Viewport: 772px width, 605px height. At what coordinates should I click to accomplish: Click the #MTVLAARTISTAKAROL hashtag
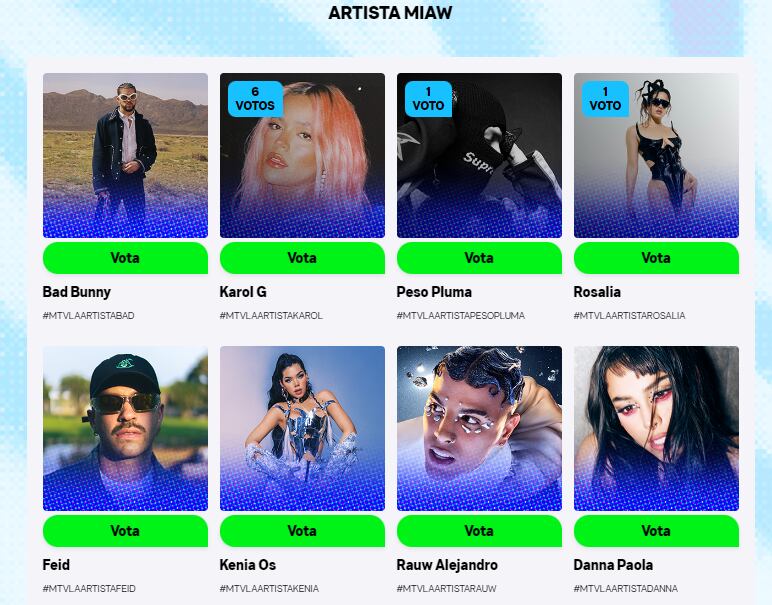pyautogui.click(x=271, y=316)
